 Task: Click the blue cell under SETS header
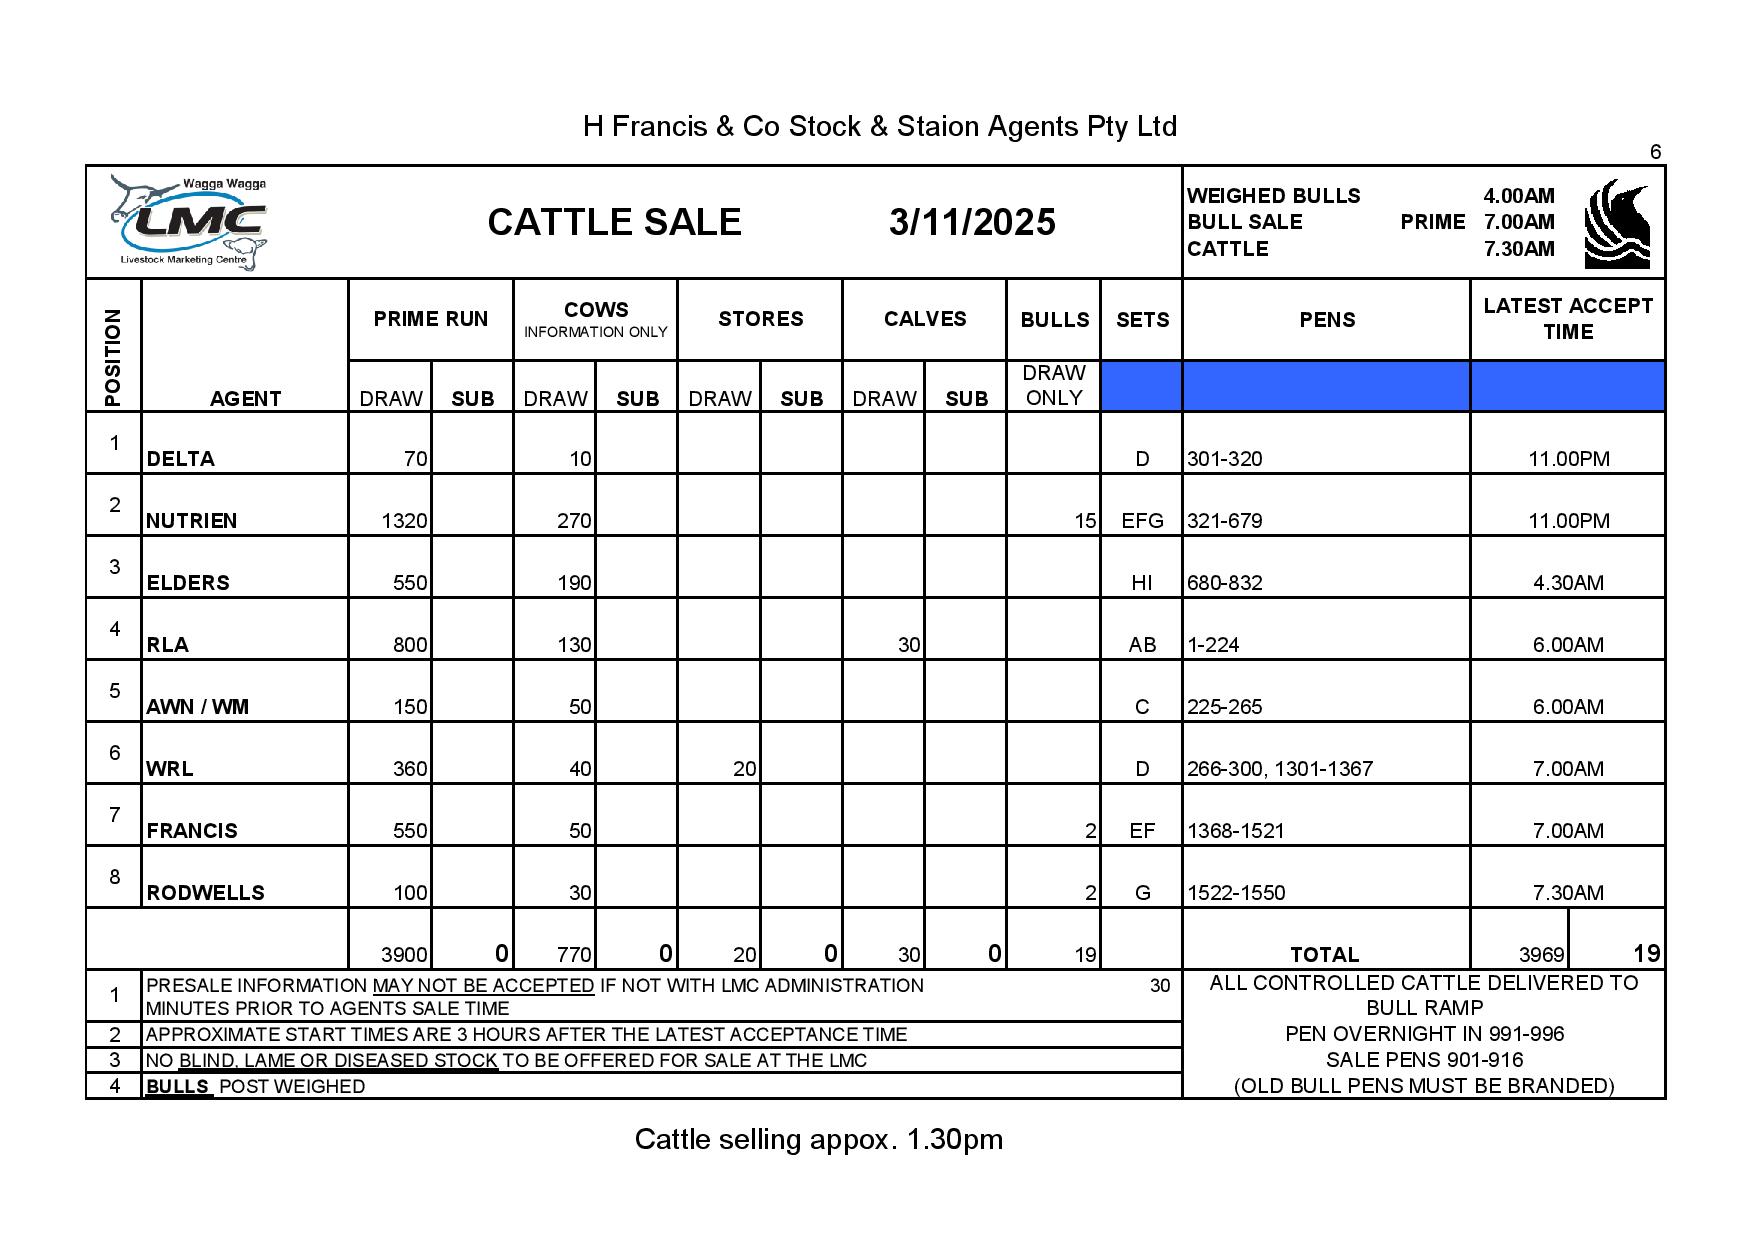(1141, 386)
